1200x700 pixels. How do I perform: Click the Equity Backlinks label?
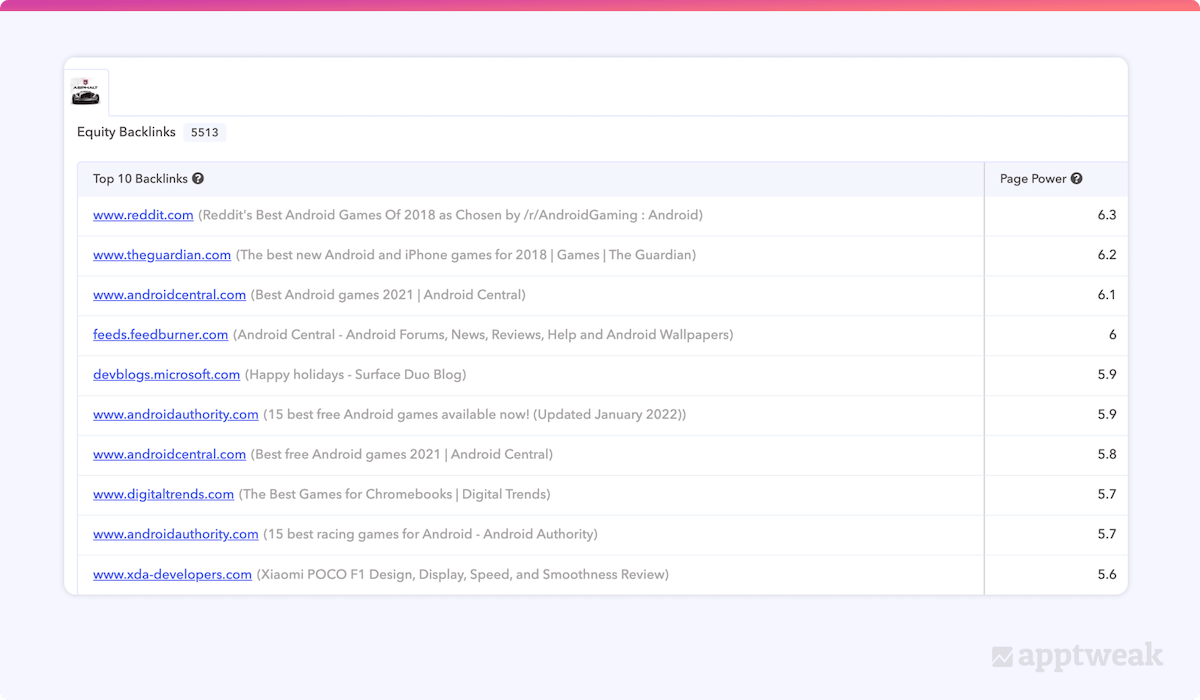(x=126, y=132)
